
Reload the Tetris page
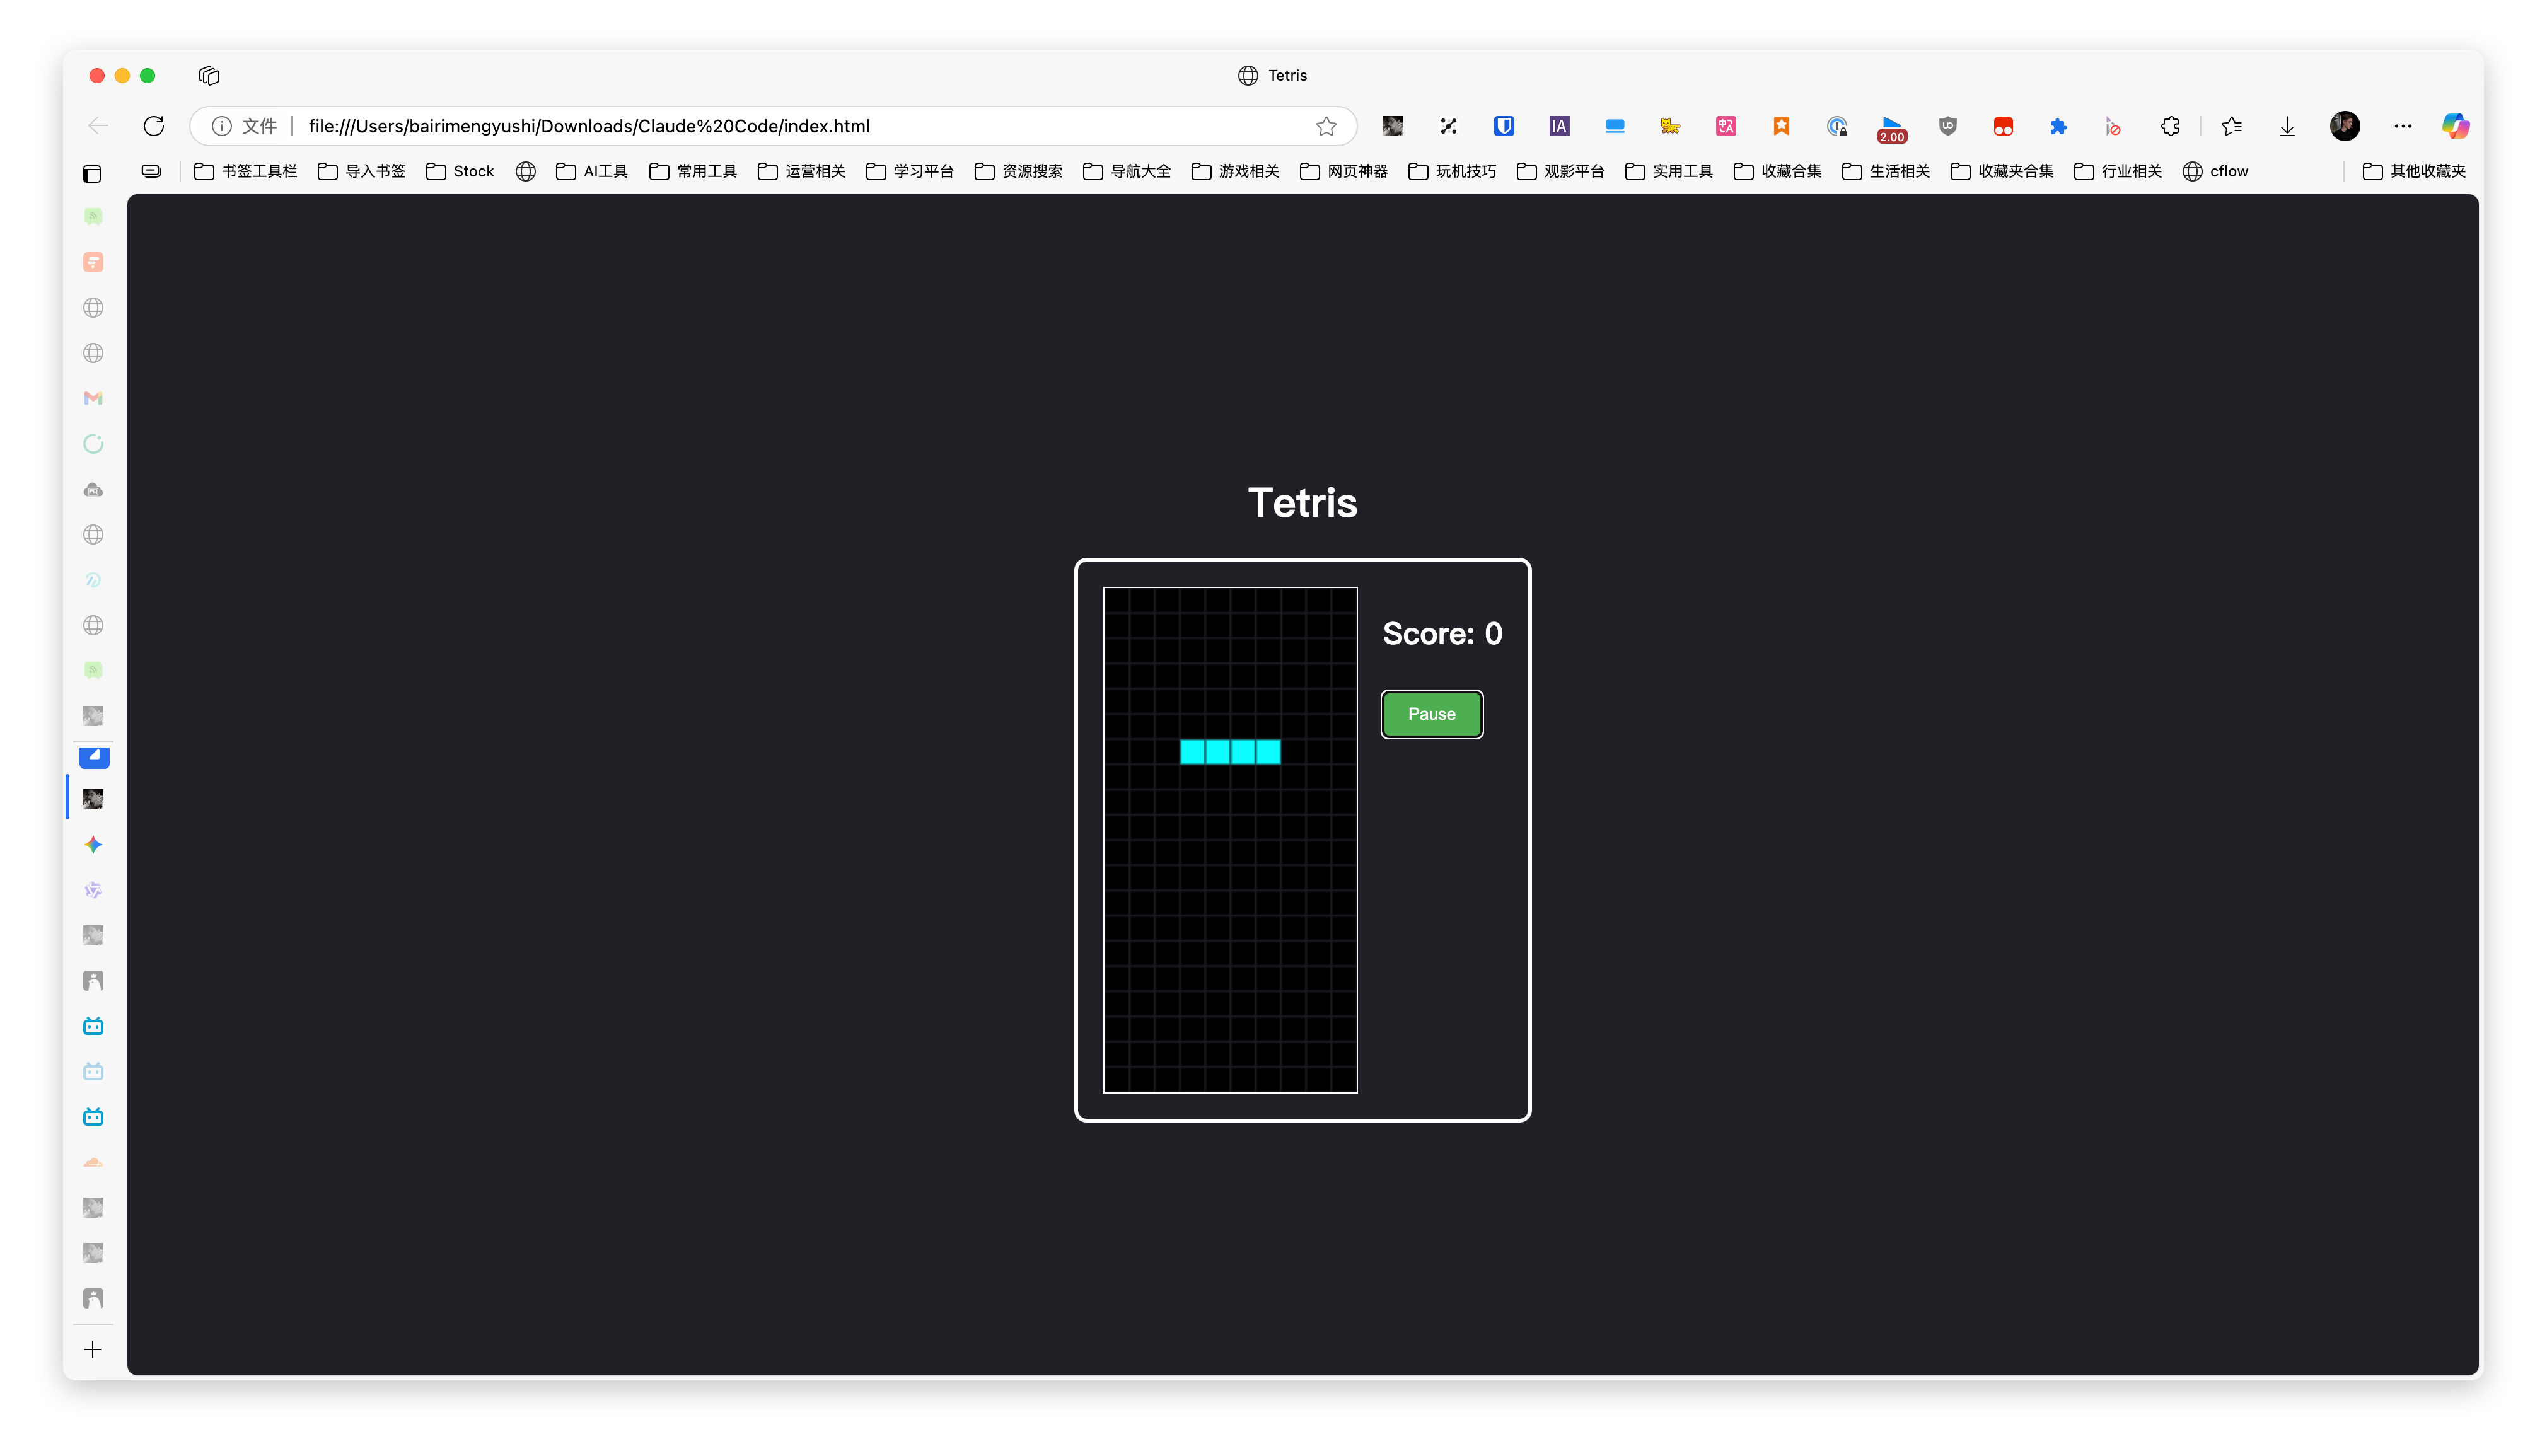pos(153,126)
